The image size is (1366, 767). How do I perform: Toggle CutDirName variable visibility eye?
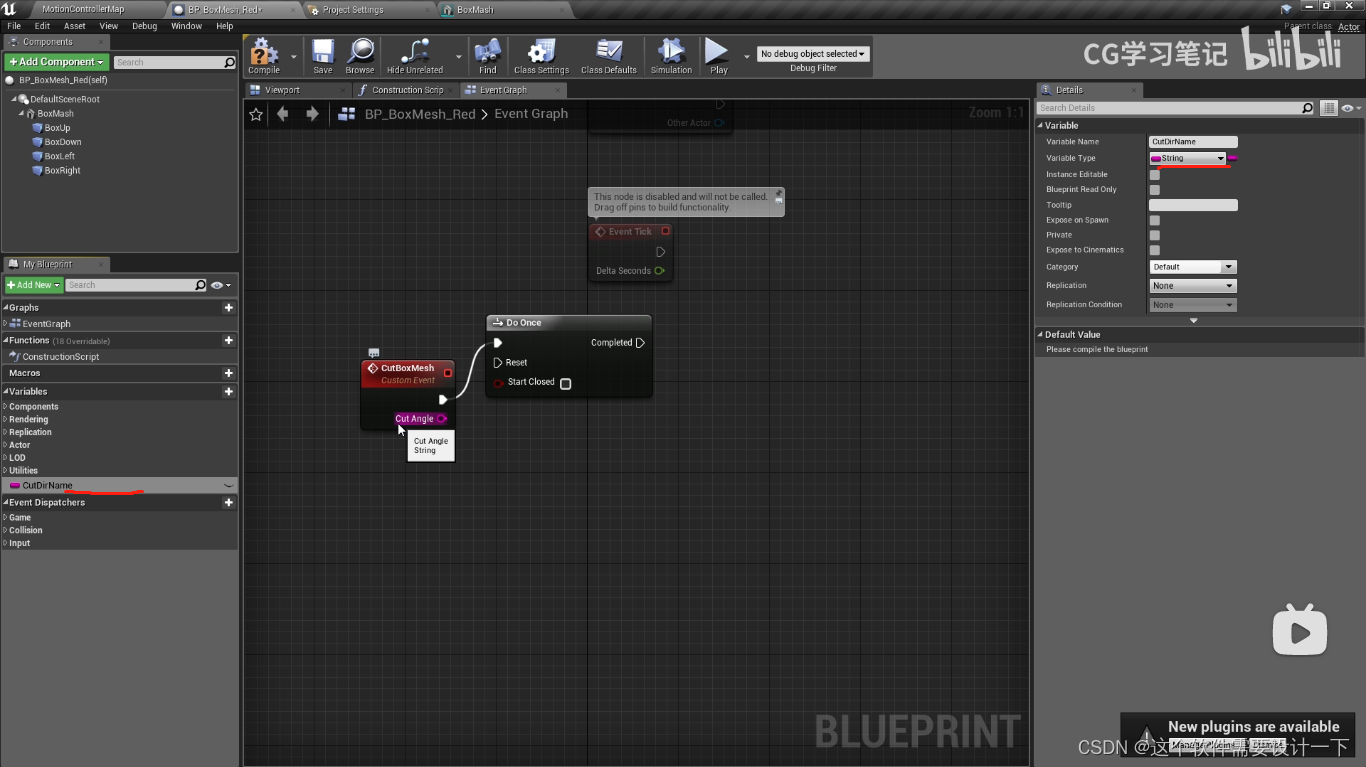(229, 485)
